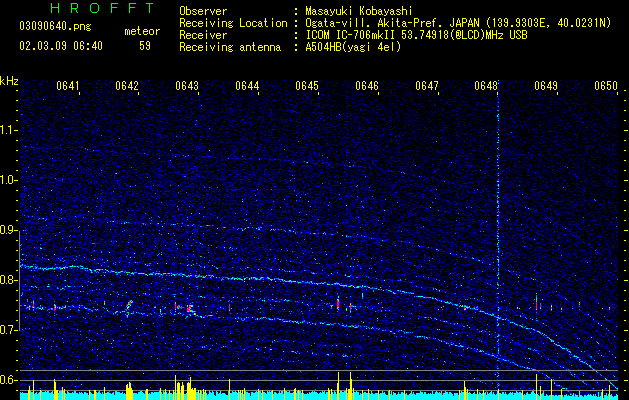Click the meteor count label
The height and width of the screenshot is (400, 629).
point(142,31)
